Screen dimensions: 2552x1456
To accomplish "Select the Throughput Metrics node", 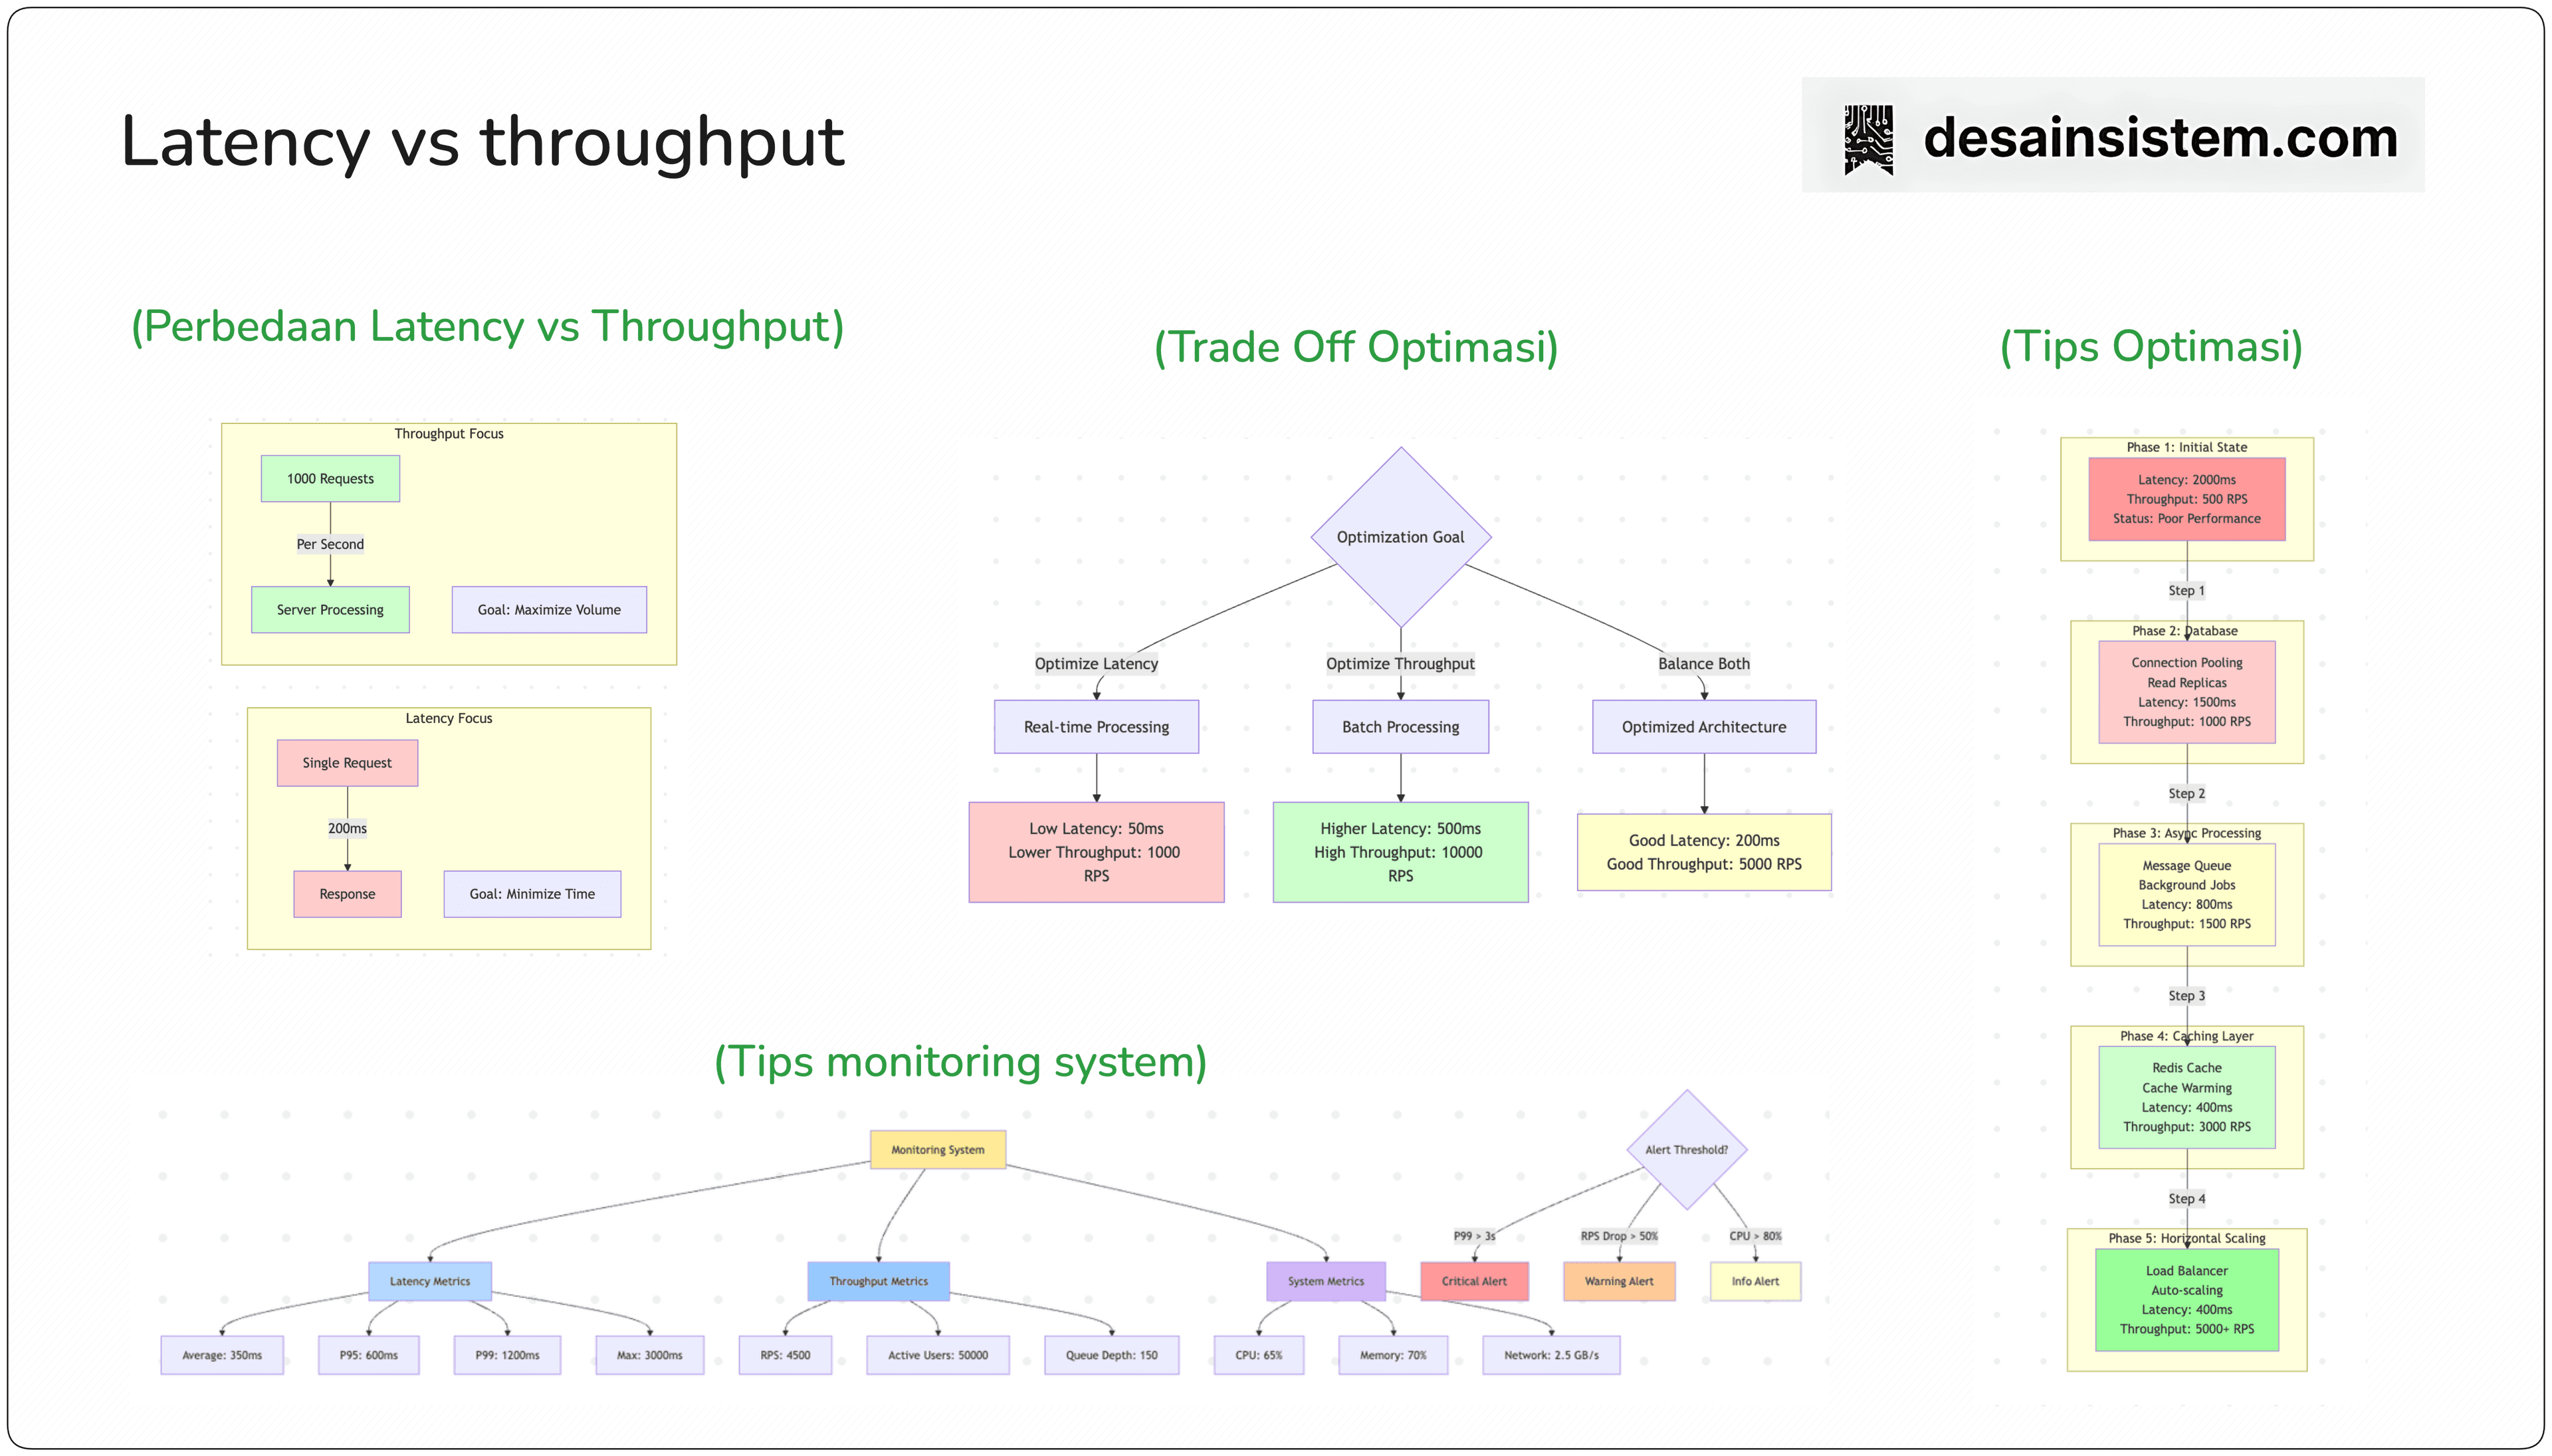I will point(880,1281).
